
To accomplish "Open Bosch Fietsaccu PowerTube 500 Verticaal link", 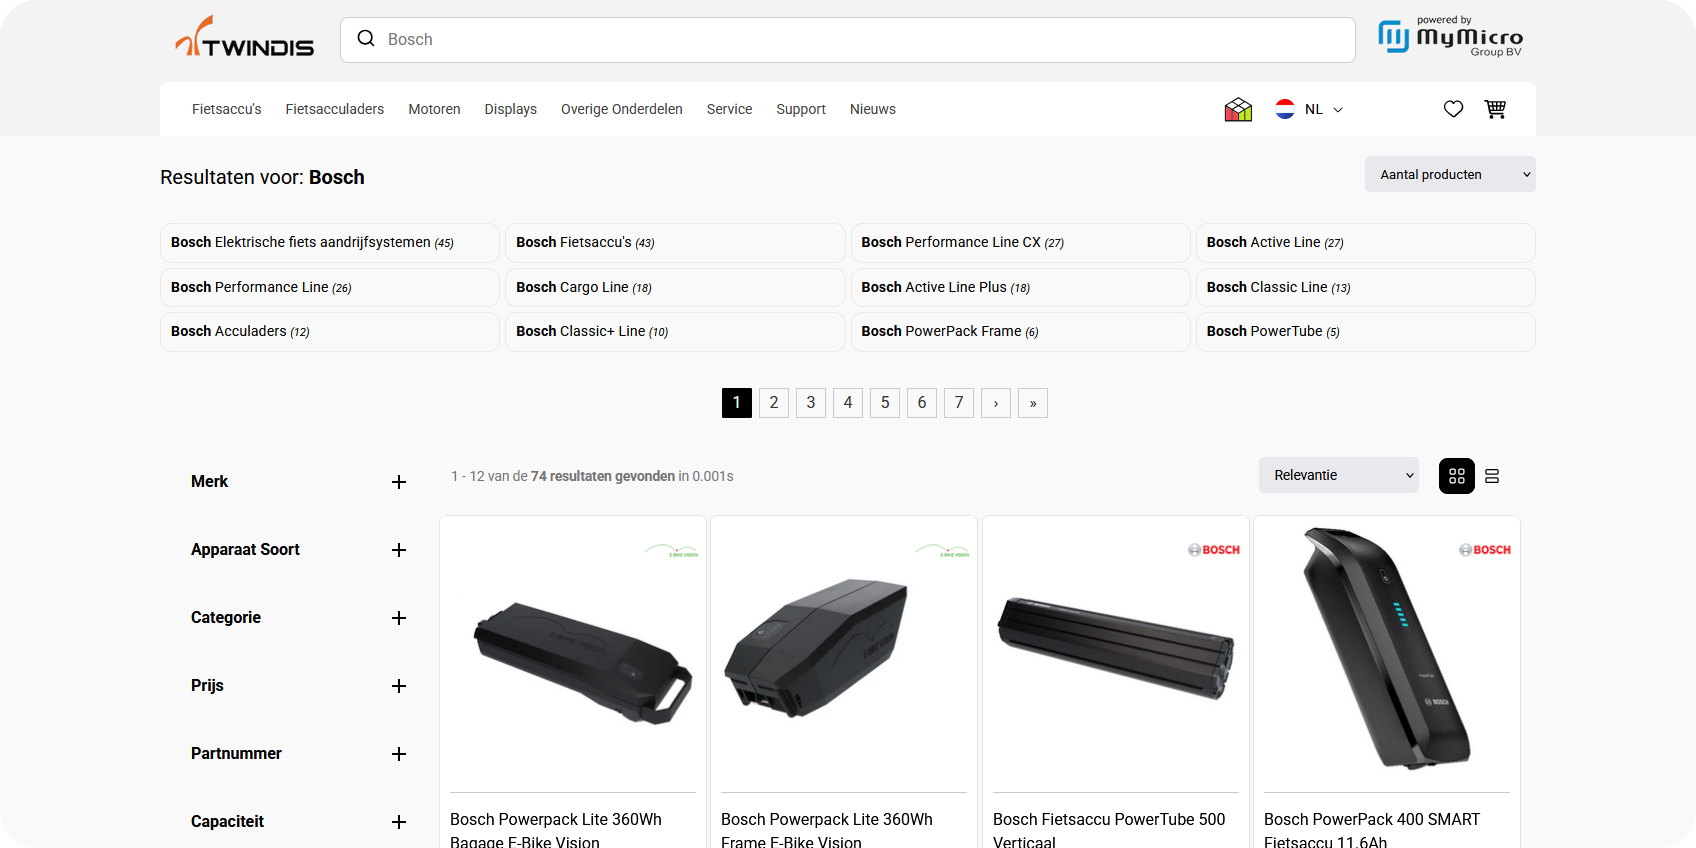I will tap(1109, 830).
